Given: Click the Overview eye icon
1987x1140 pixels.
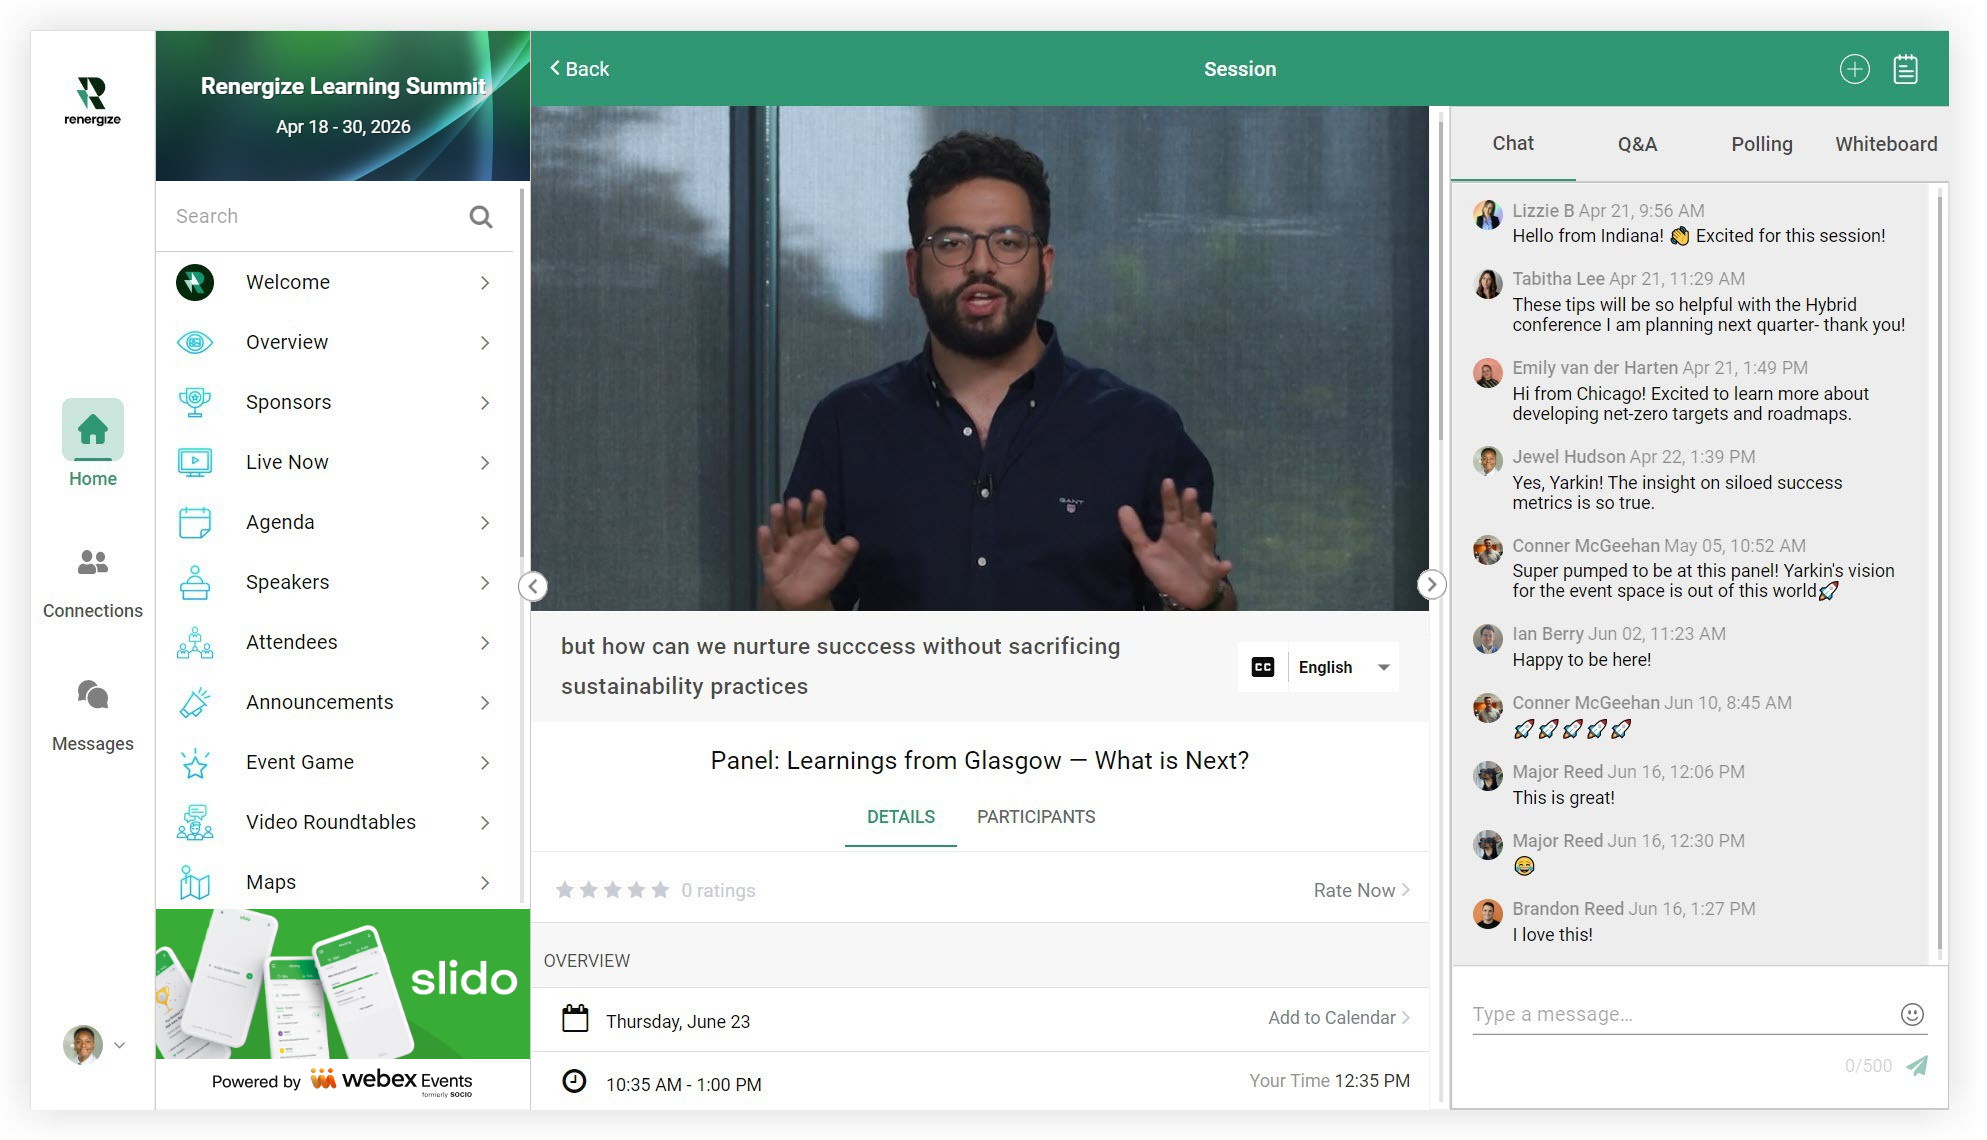Looking at the screenshot, I should (x=195, y=343).
